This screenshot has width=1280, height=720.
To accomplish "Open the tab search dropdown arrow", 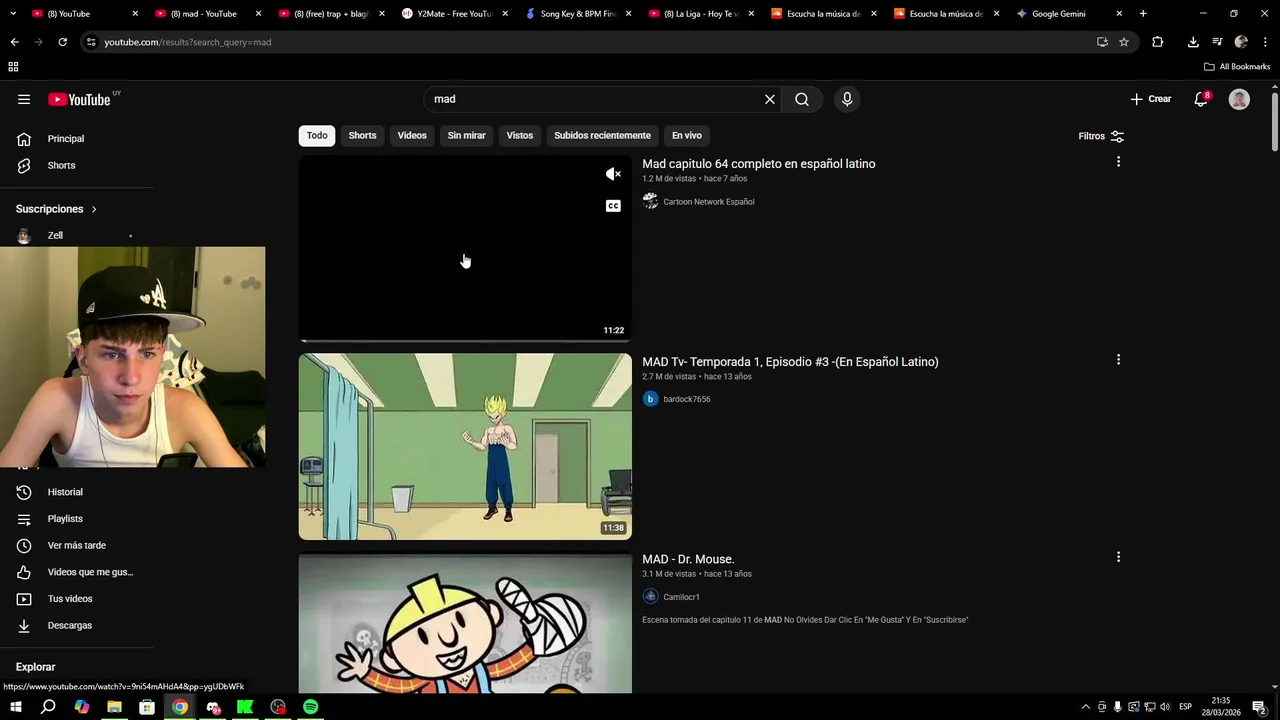I will coord(13,14).
